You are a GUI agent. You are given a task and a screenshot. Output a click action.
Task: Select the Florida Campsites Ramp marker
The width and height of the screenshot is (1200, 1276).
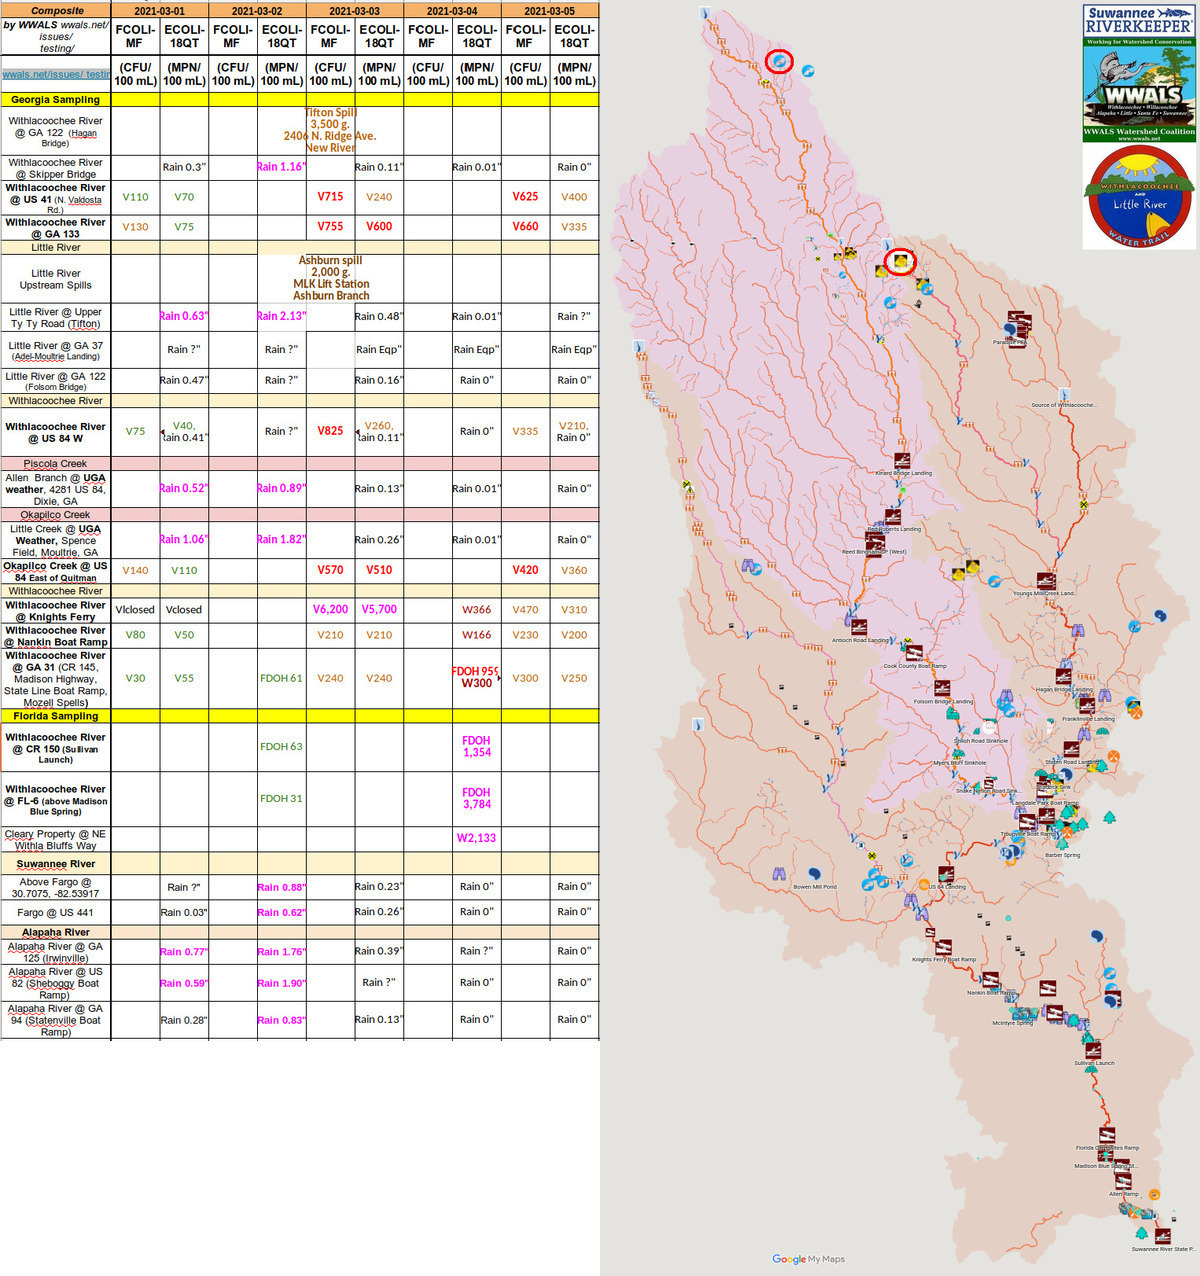pyautogui.click(x=1107, y=1135)
